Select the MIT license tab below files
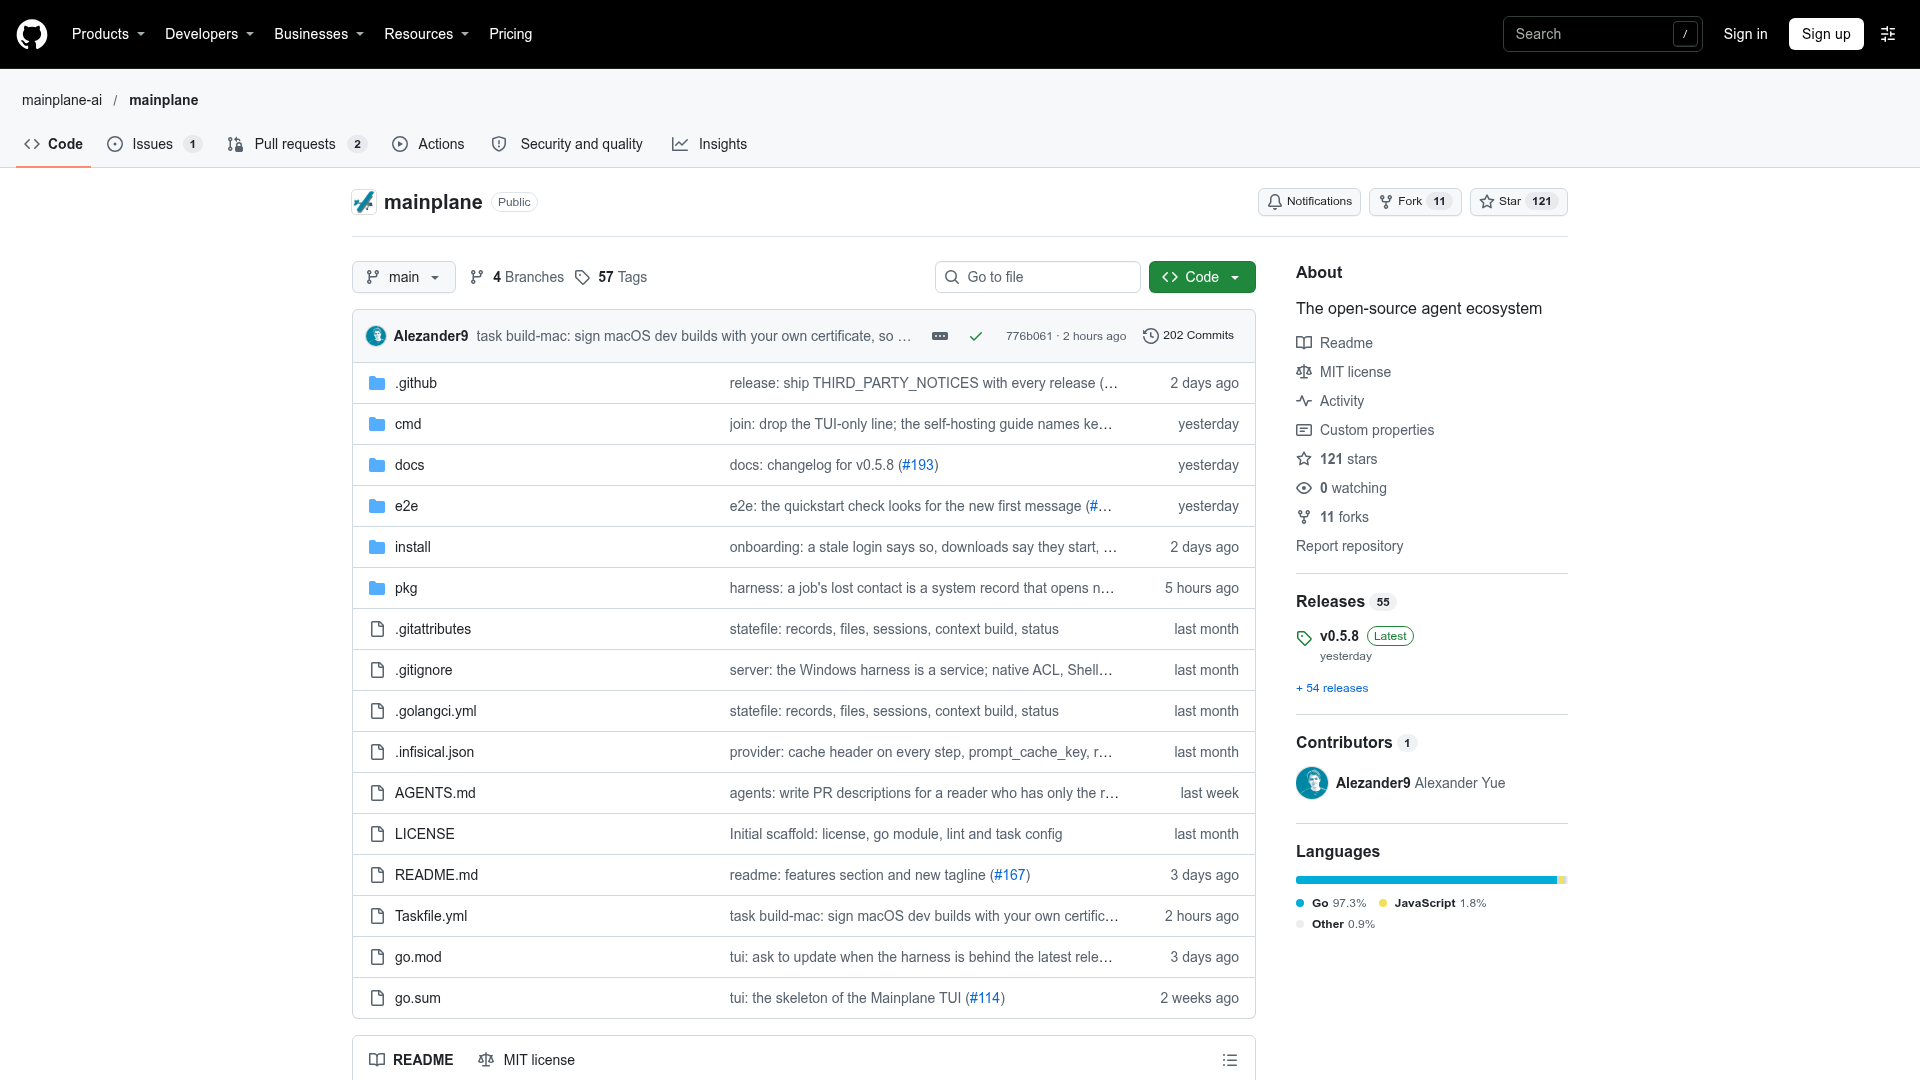This screenshot has width=1920, height=1080. (x=526, y=1060)
